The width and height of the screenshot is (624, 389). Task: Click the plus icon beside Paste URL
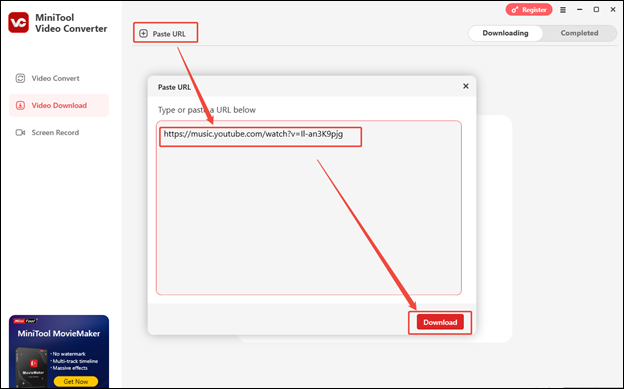pyautogui.click(x=143, y=33)
